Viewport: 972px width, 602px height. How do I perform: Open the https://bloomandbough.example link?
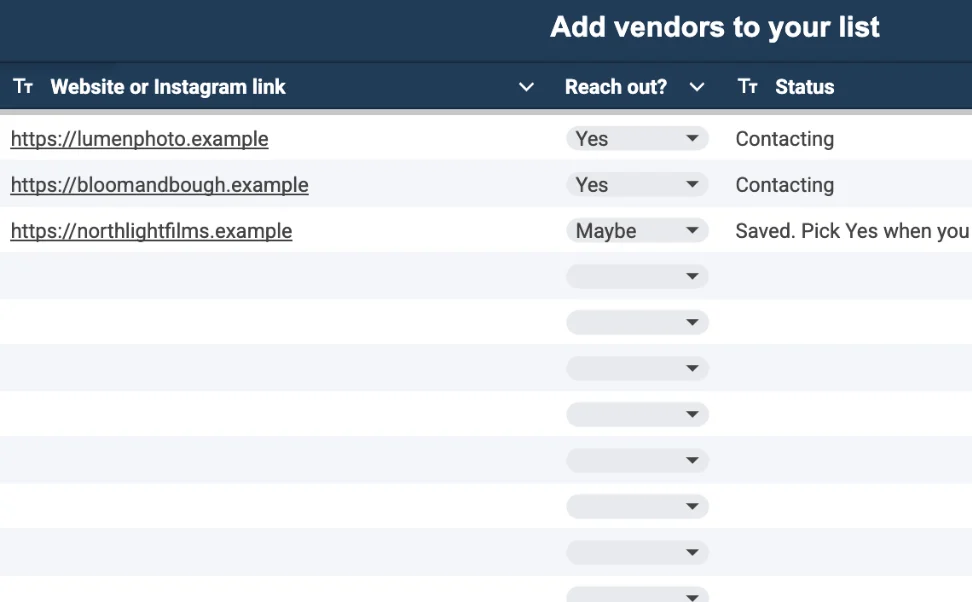[159, 185]
